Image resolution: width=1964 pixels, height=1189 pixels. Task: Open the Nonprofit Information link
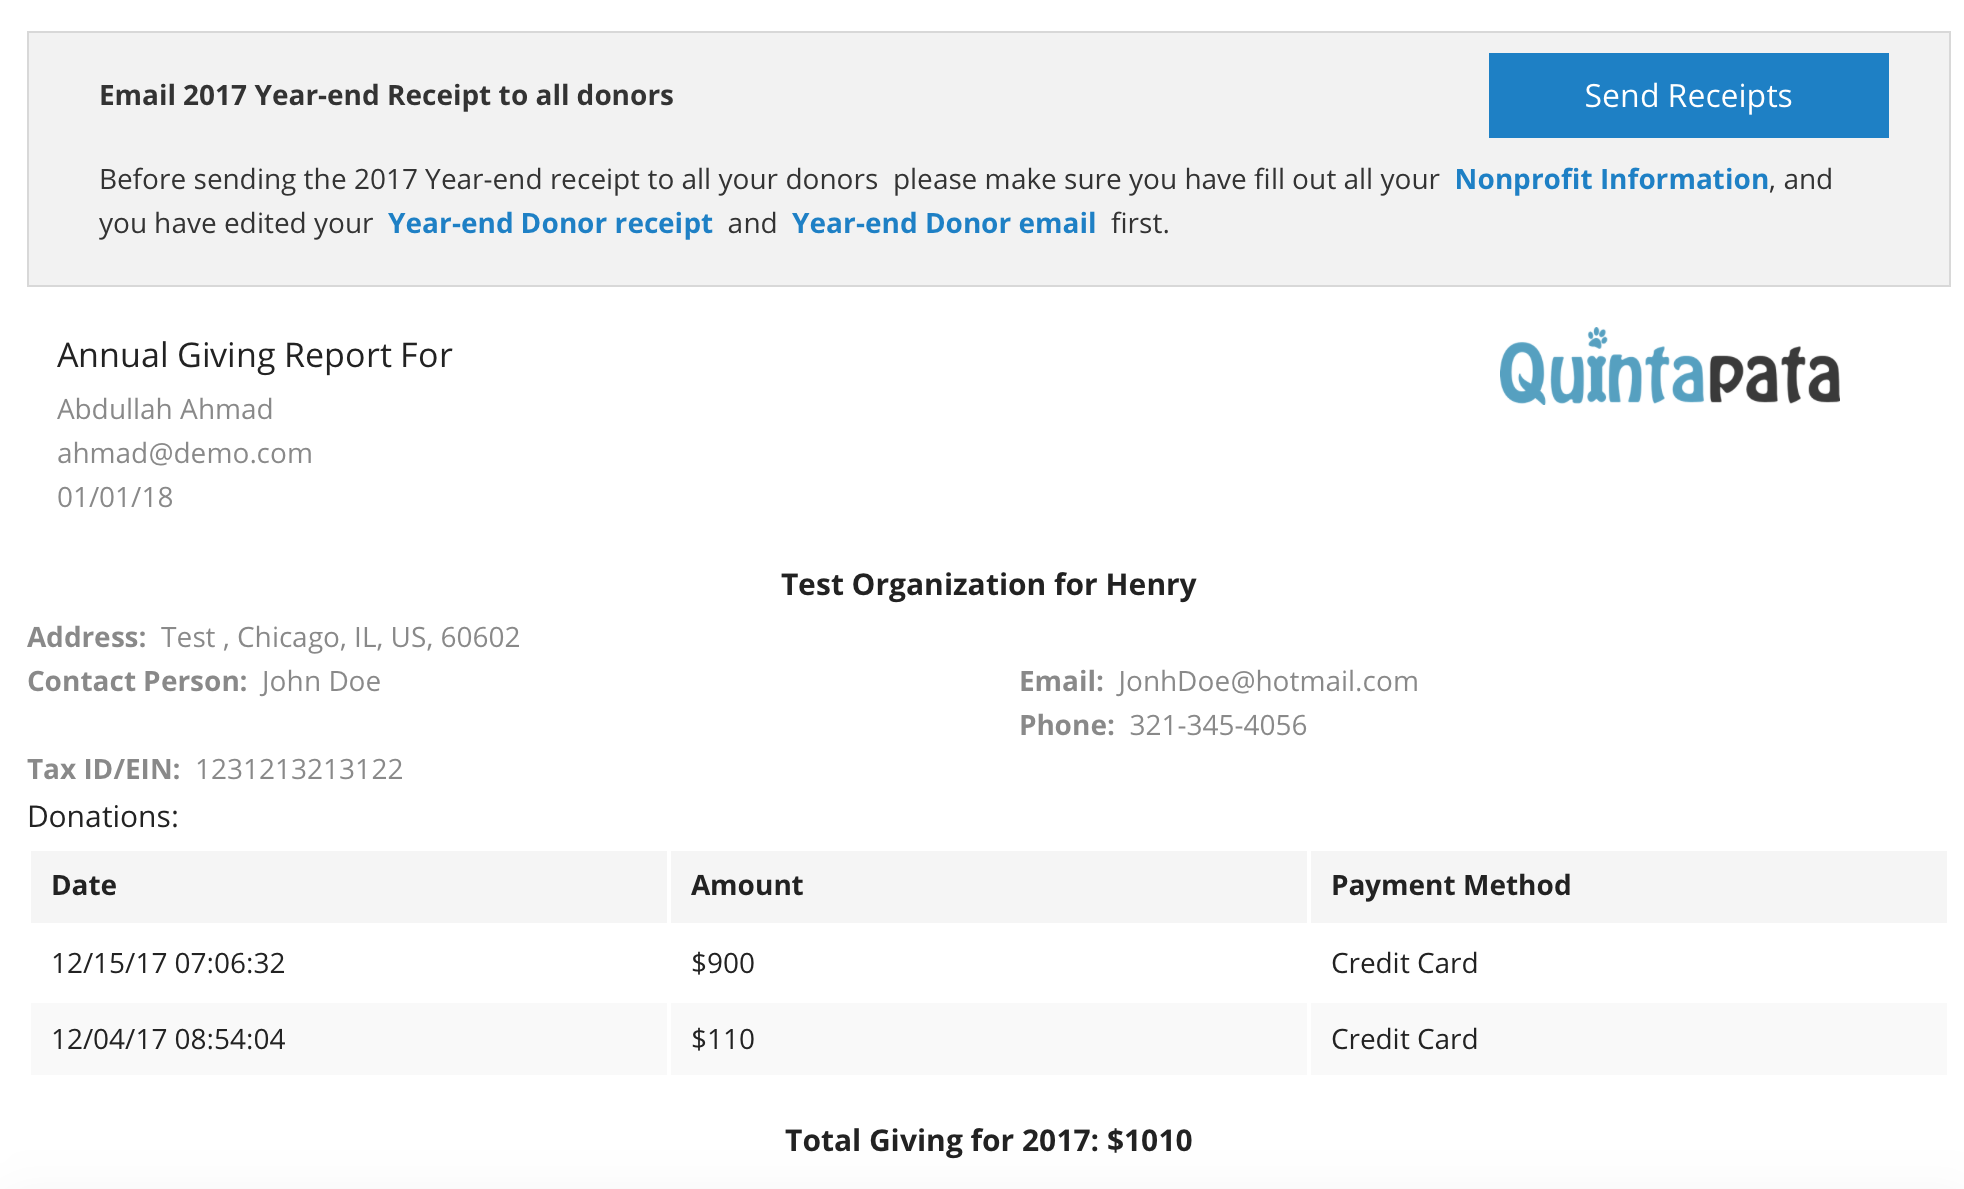(1611, 179)
